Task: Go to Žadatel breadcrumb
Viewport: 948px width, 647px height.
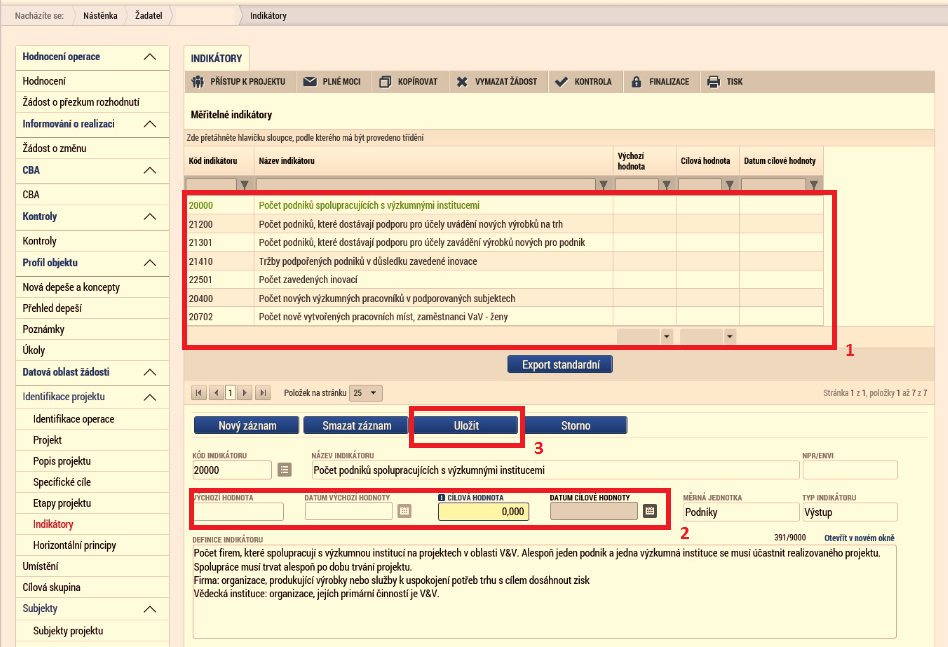Action: coord(149,16)
